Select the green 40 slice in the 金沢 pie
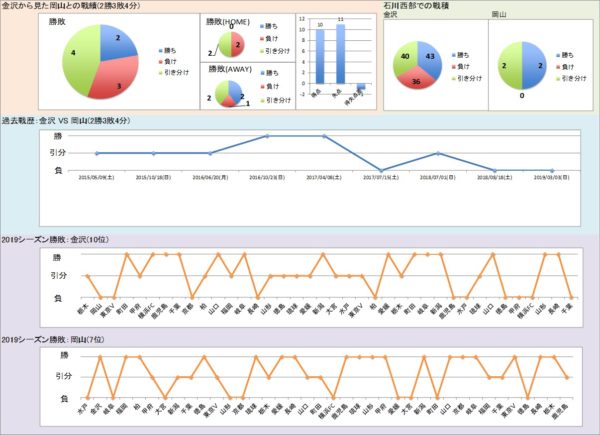The image size is (600, 435). click(x=402, y=57)
